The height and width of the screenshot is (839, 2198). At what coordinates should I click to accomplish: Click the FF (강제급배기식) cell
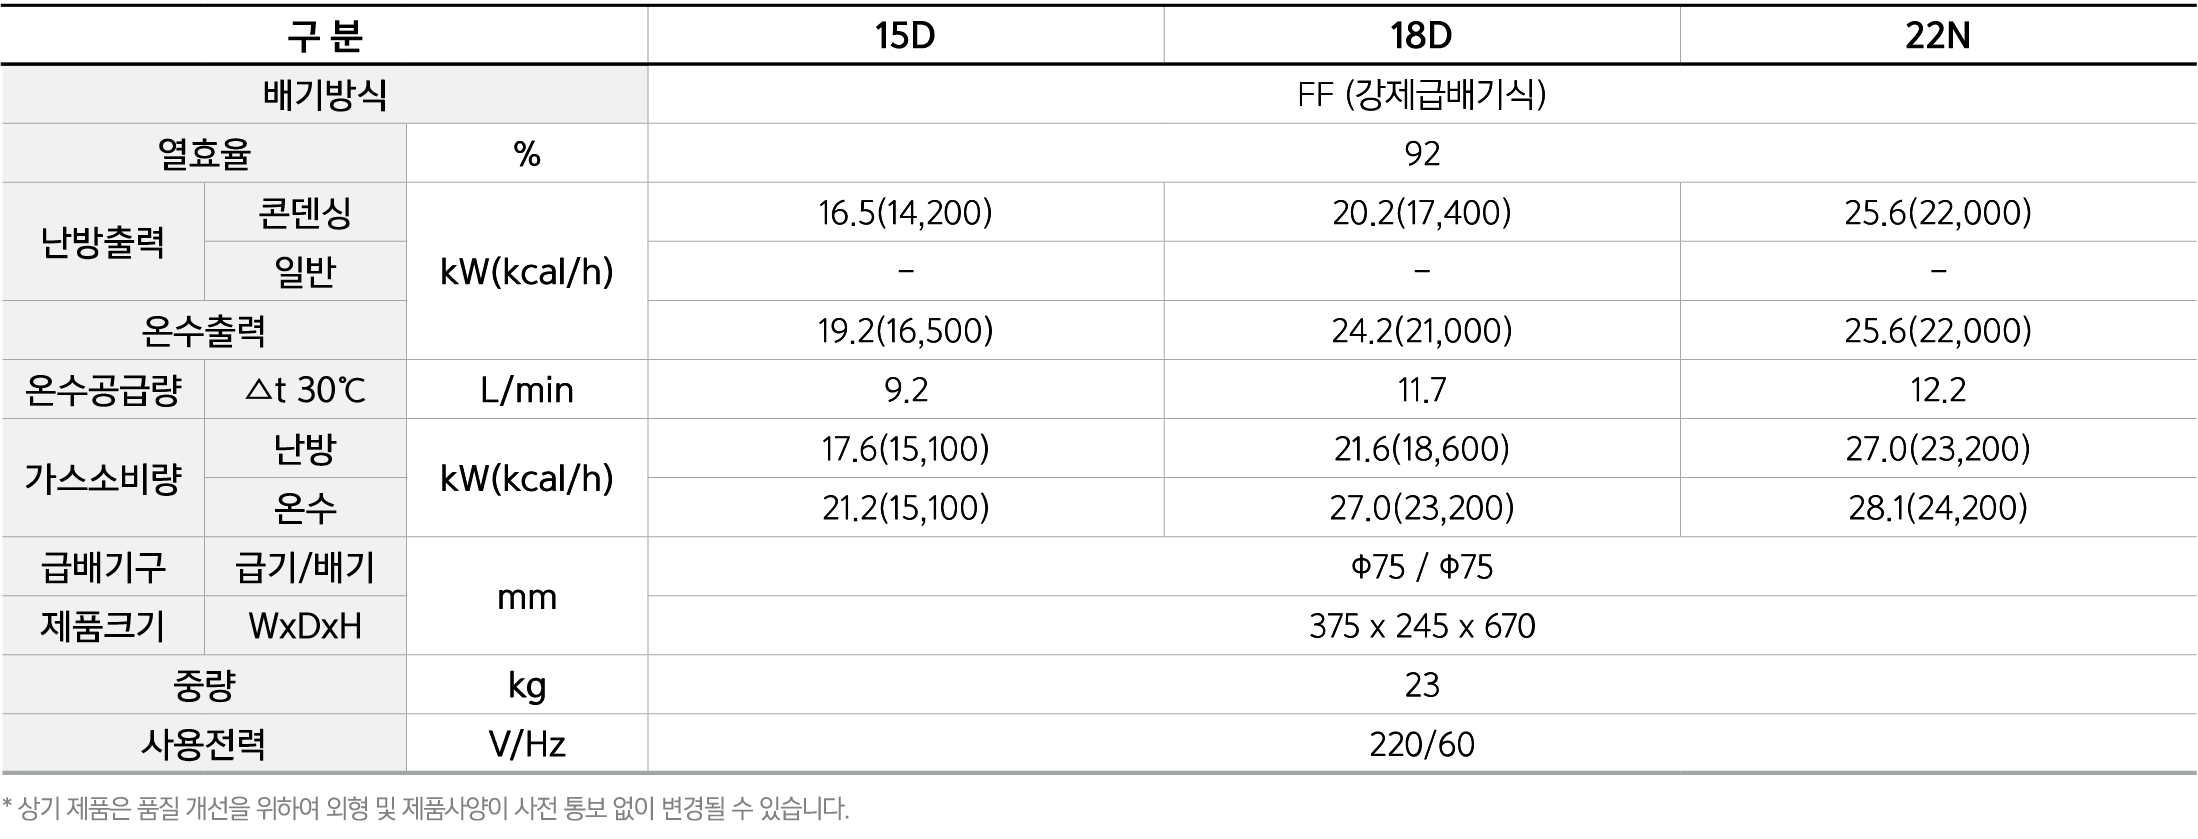click(1421, 95)
